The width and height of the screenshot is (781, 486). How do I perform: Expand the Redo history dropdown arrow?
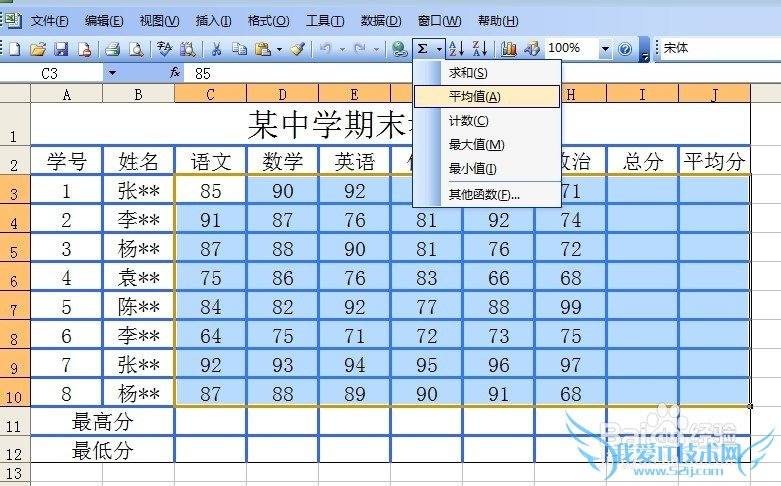(376, 49)
